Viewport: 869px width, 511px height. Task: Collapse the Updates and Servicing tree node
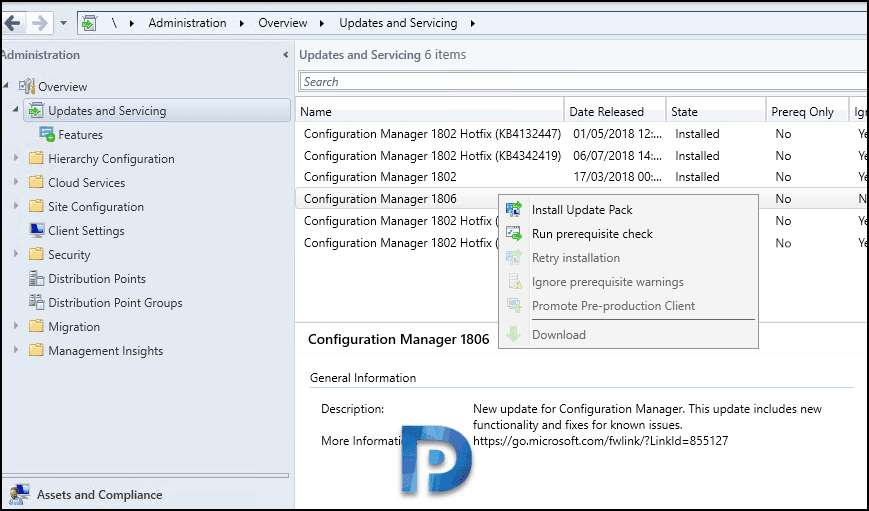[x=16, y=109]
